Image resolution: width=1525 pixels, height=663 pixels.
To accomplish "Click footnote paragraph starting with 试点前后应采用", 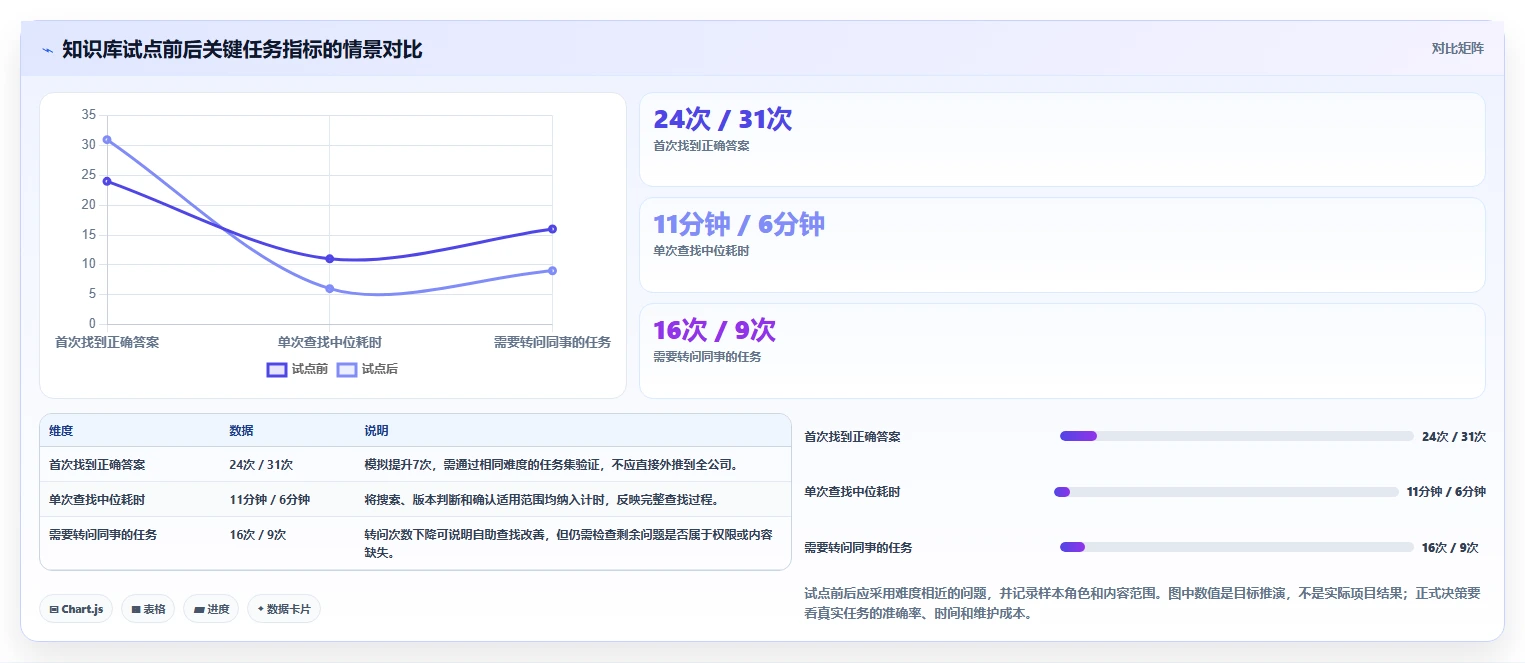I will coord(1142,603).
